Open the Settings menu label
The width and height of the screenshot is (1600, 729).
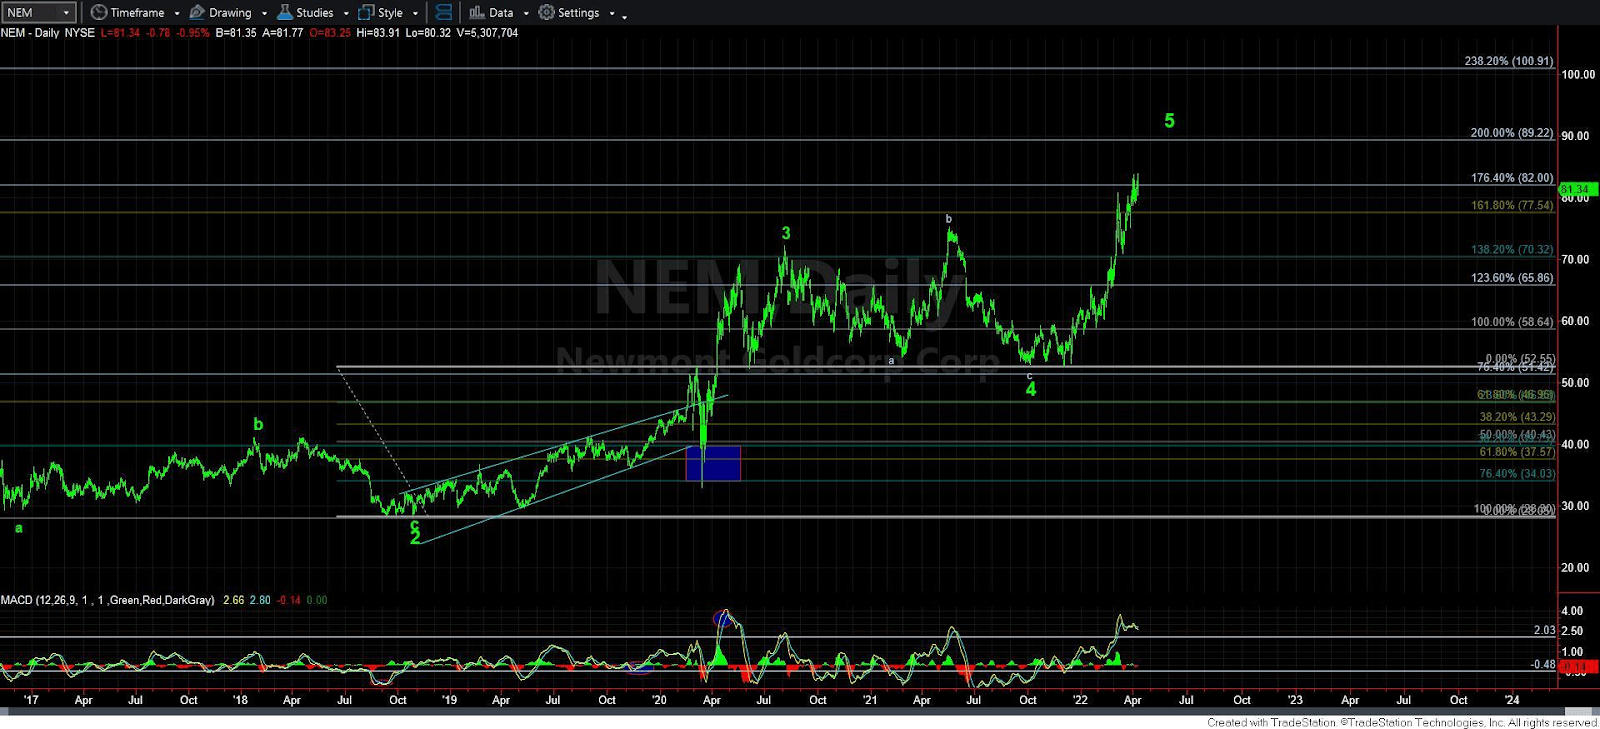pos(578,13)
